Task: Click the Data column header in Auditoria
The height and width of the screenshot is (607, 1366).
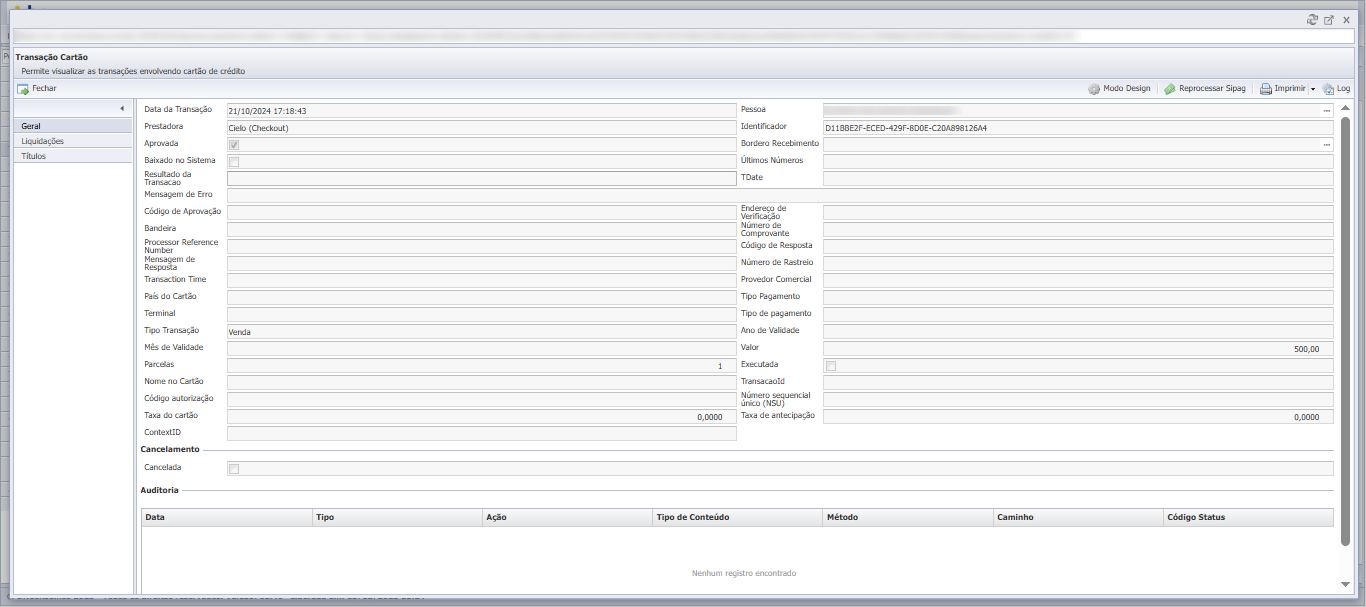Action: click(226, 517)
